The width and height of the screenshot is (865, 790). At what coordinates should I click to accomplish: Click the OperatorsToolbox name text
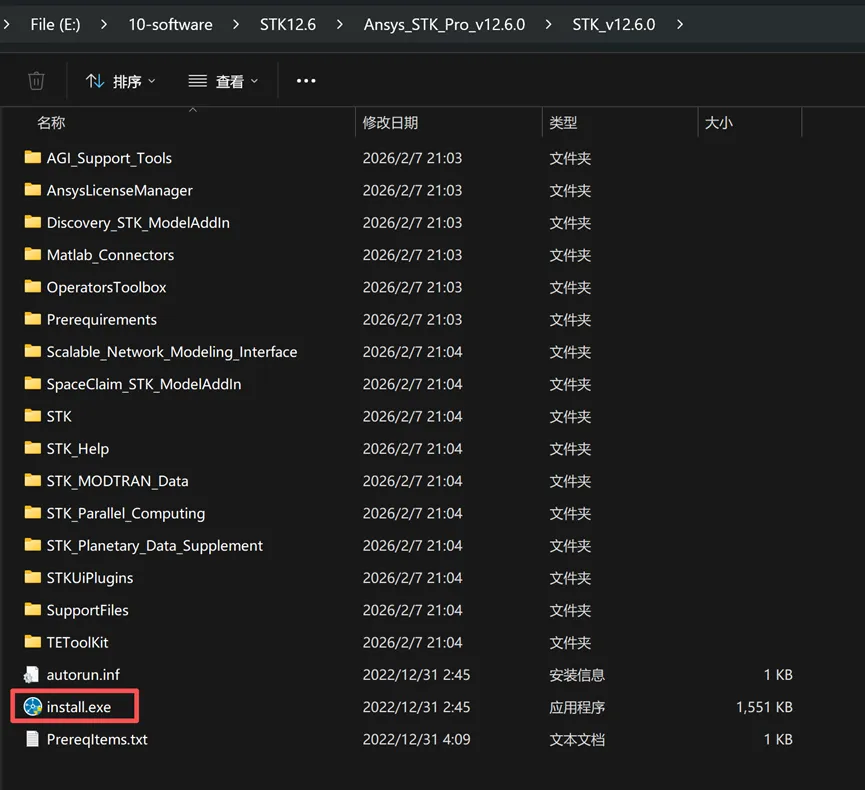click(x=106, y=287)
